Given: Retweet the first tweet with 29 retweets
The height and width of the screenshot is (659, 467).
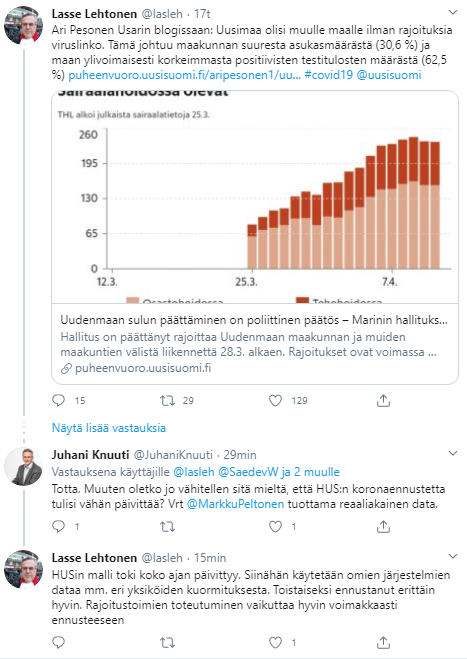Looking at the screenshot, I should pos(167,401).
